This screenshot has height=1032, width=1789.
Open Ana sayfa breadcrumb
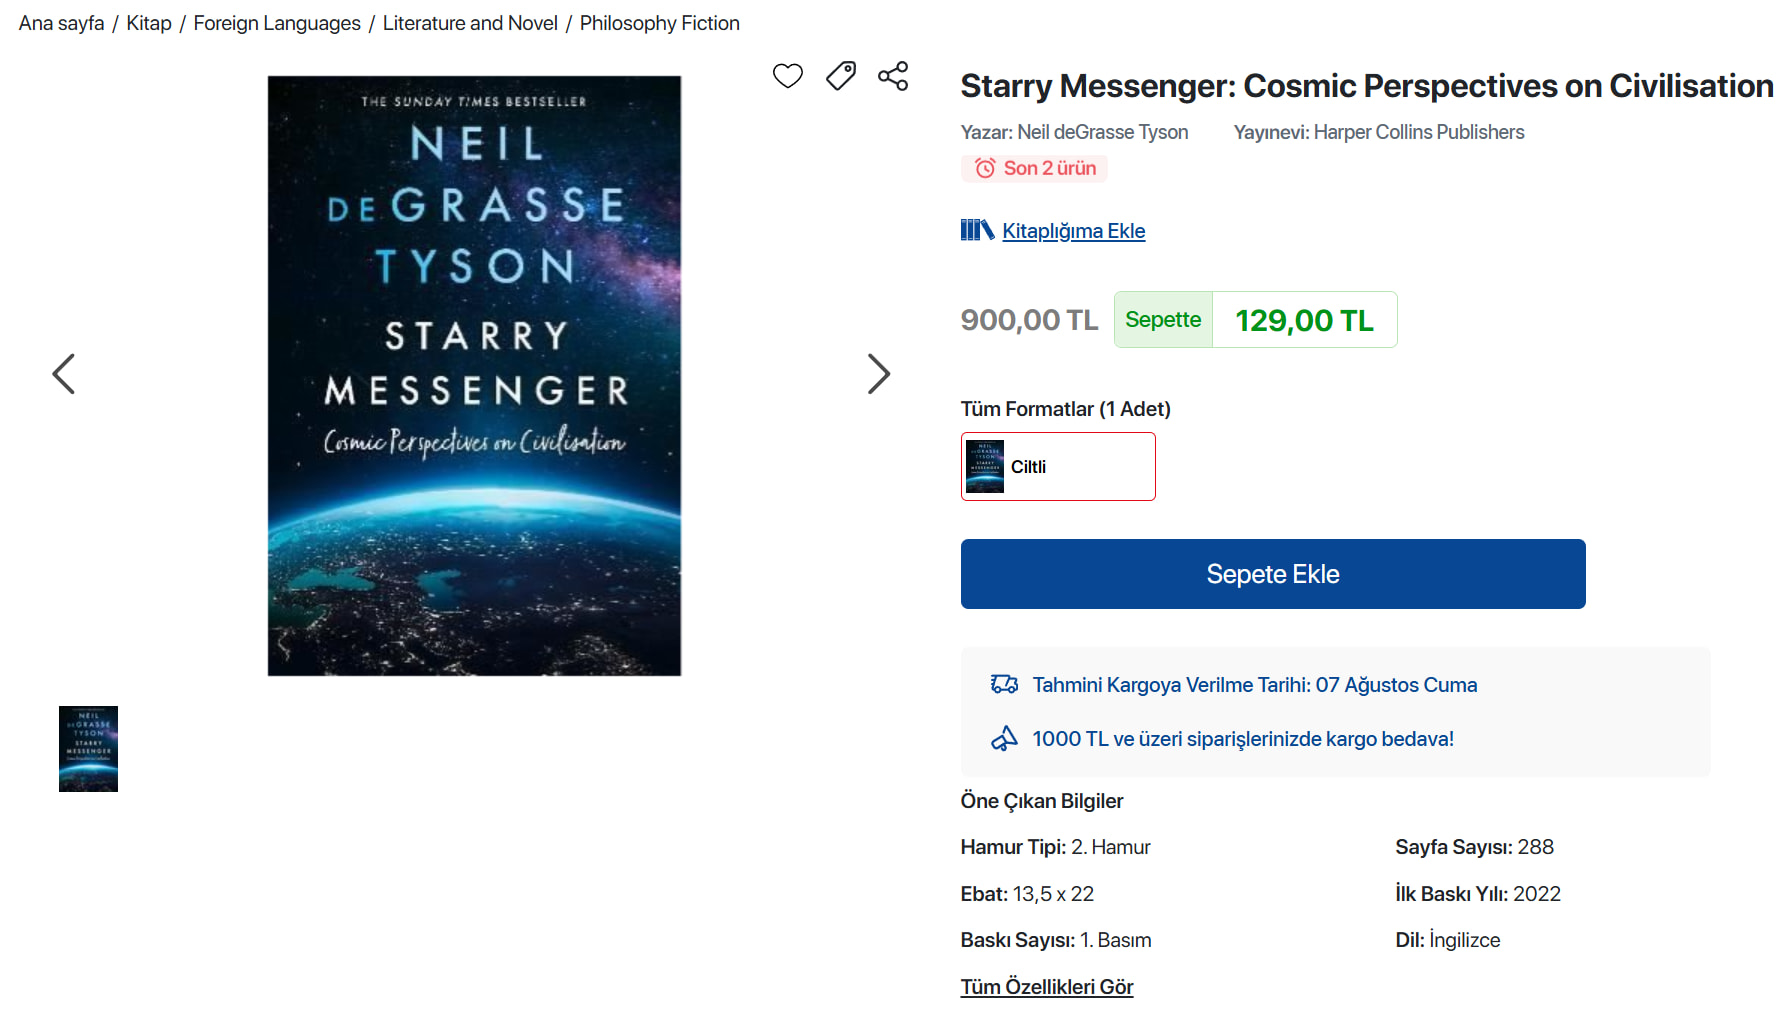tap(61, 23)
